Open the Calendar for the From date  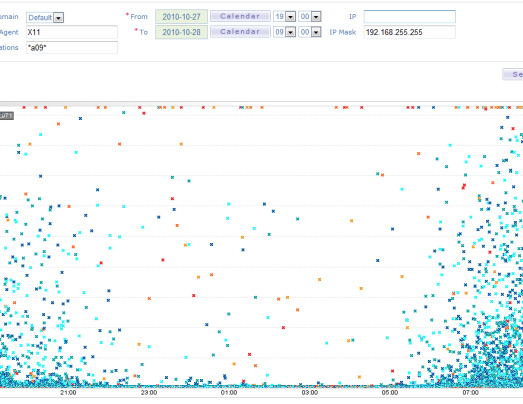click(x=240, y=16)
